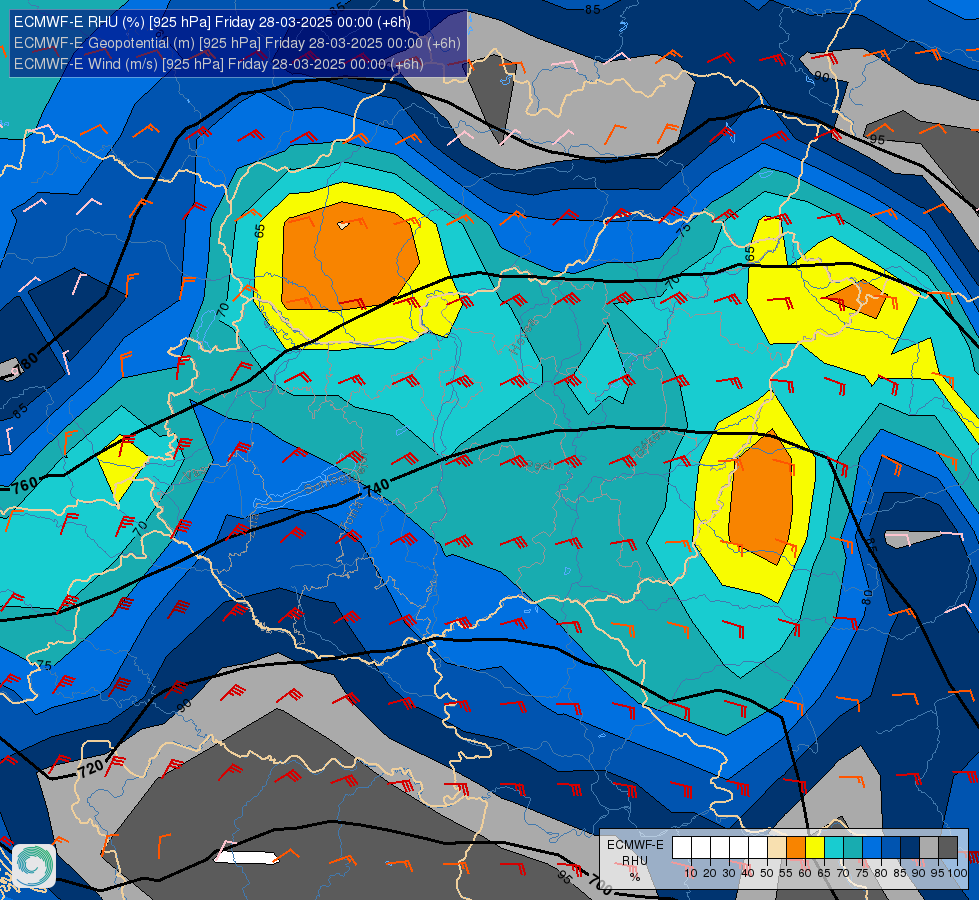Pick the yellow 60-65 legend swatch

[x=815, y=847]
